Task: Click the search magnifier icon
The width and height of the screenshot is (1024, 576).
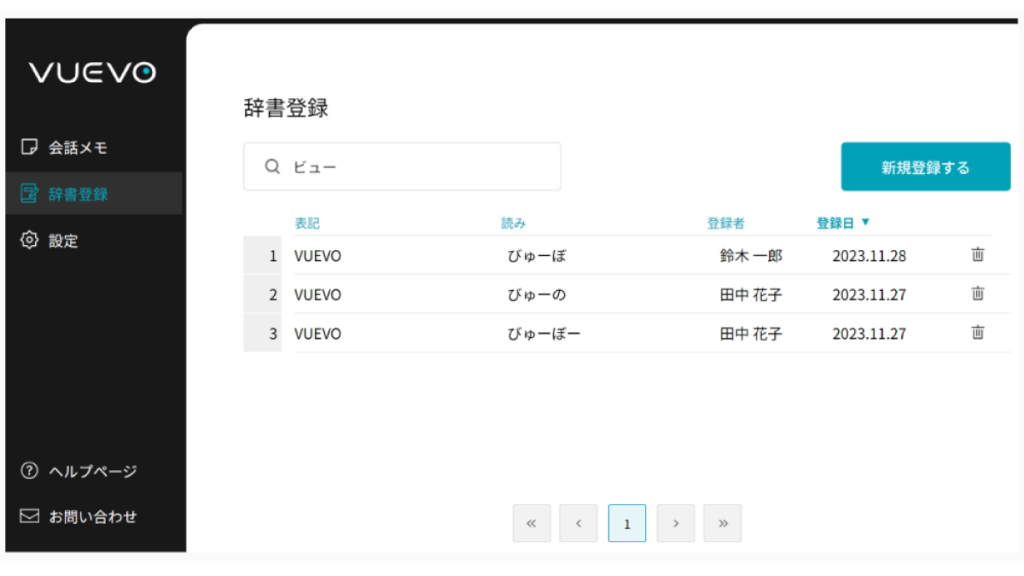Action: coord(271,167)
